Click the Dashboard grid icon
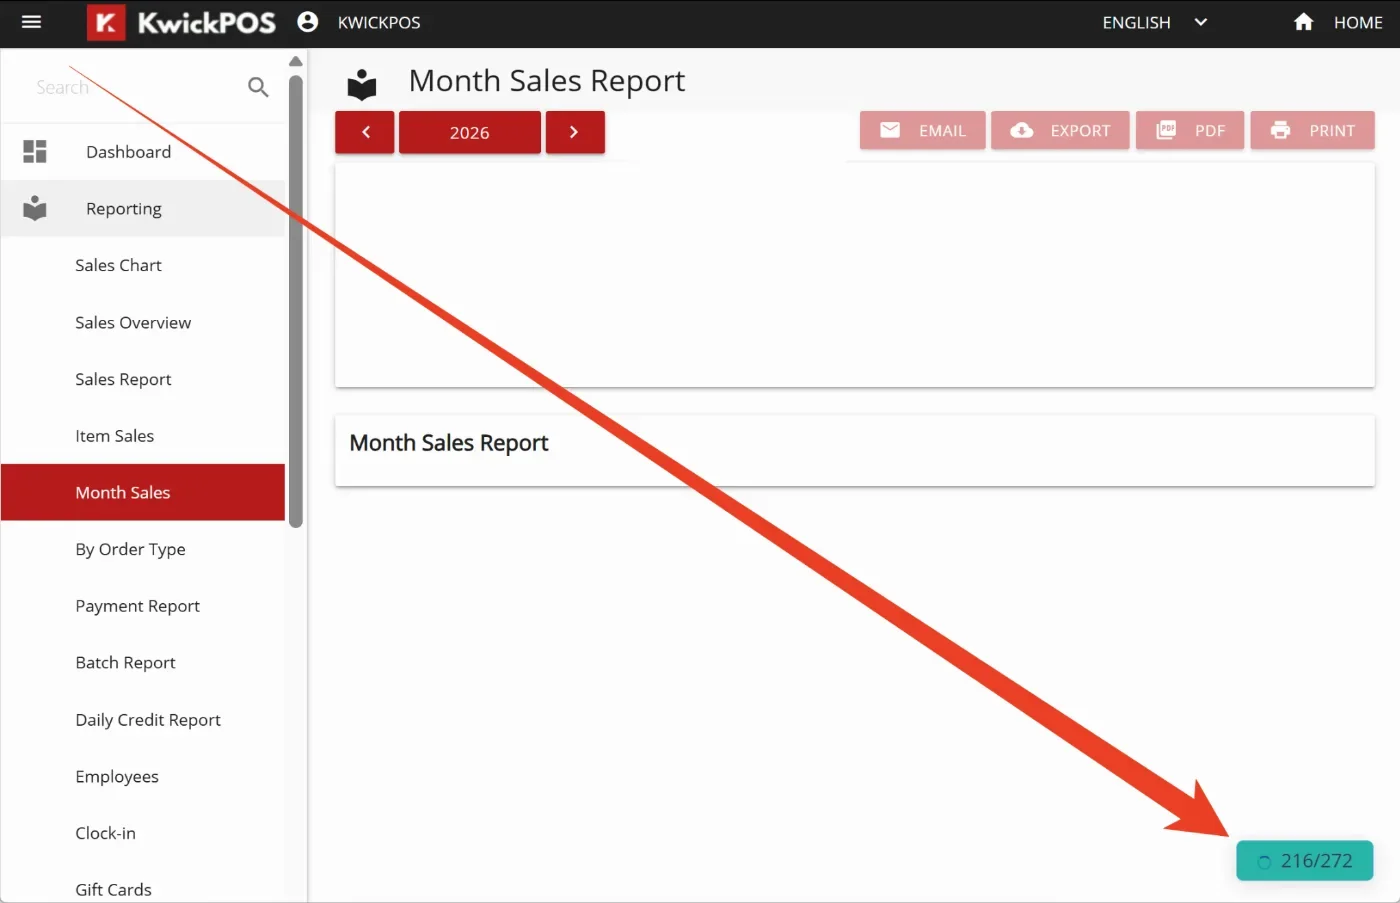The width and height of the screenshot is (1400, 903). [x=35, y=151]
